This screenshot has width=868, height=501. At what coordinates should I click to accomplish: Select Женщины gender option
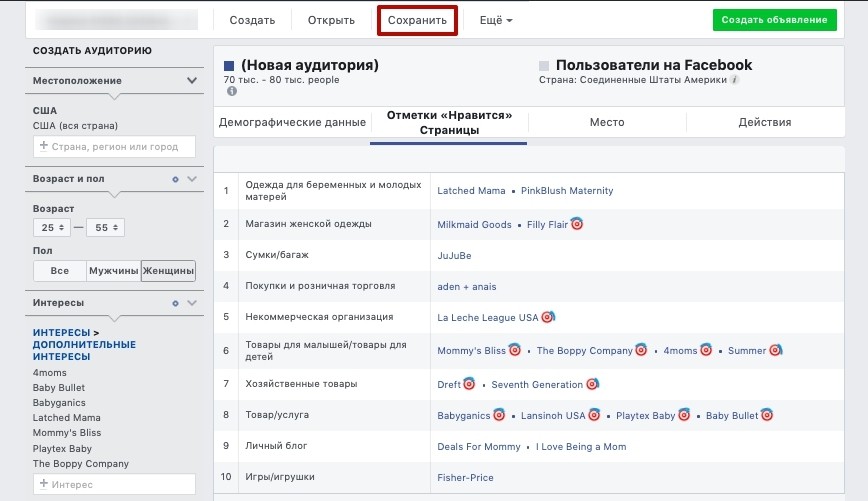point(168,271)
